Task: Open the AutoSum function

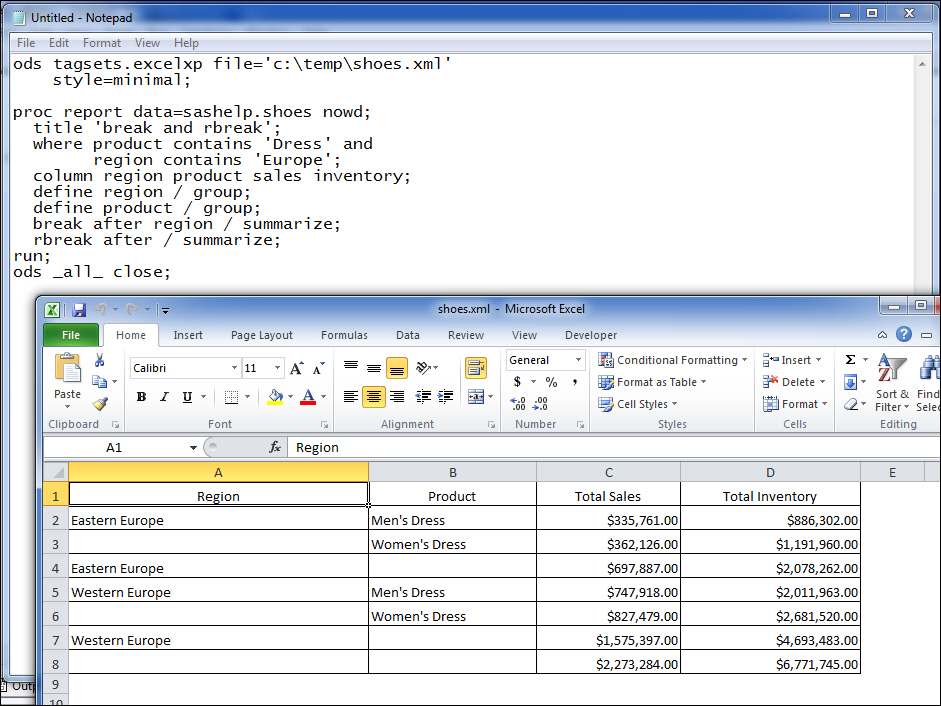Action: 849,358
